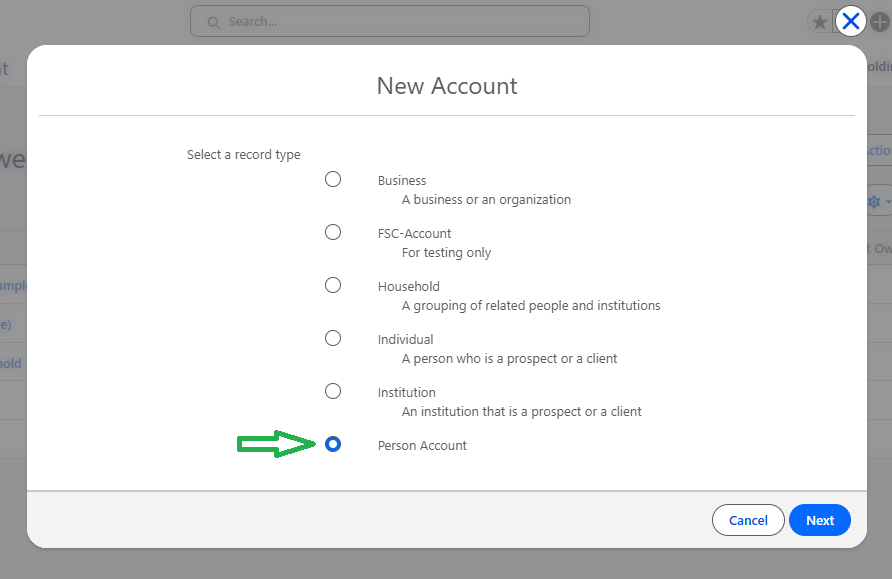Choose the Household record type radio
This screenshot has width=892, height=579.
(333, 285)
